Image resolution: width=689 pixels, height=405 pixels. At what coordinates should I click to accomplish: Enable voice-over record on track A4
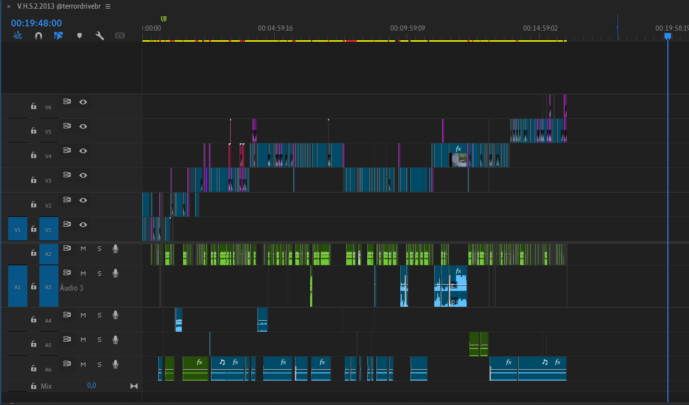115,315
